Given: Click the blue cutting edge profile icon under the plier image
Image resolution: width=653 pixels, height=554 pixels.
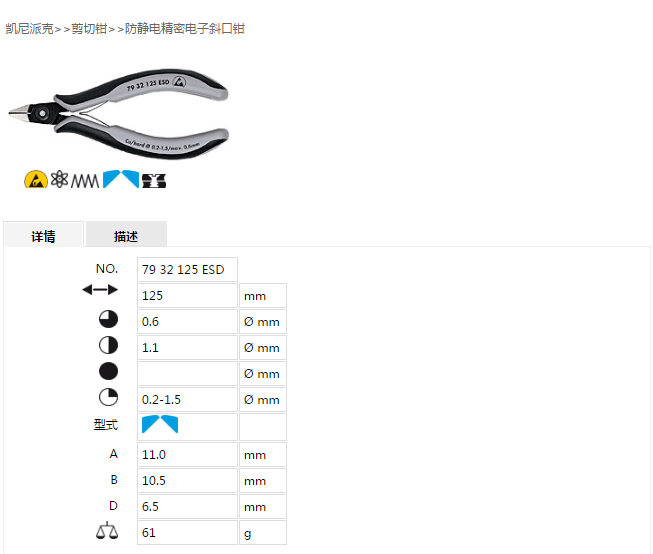Looking at the screenshot, I should [x=121, y=179].
